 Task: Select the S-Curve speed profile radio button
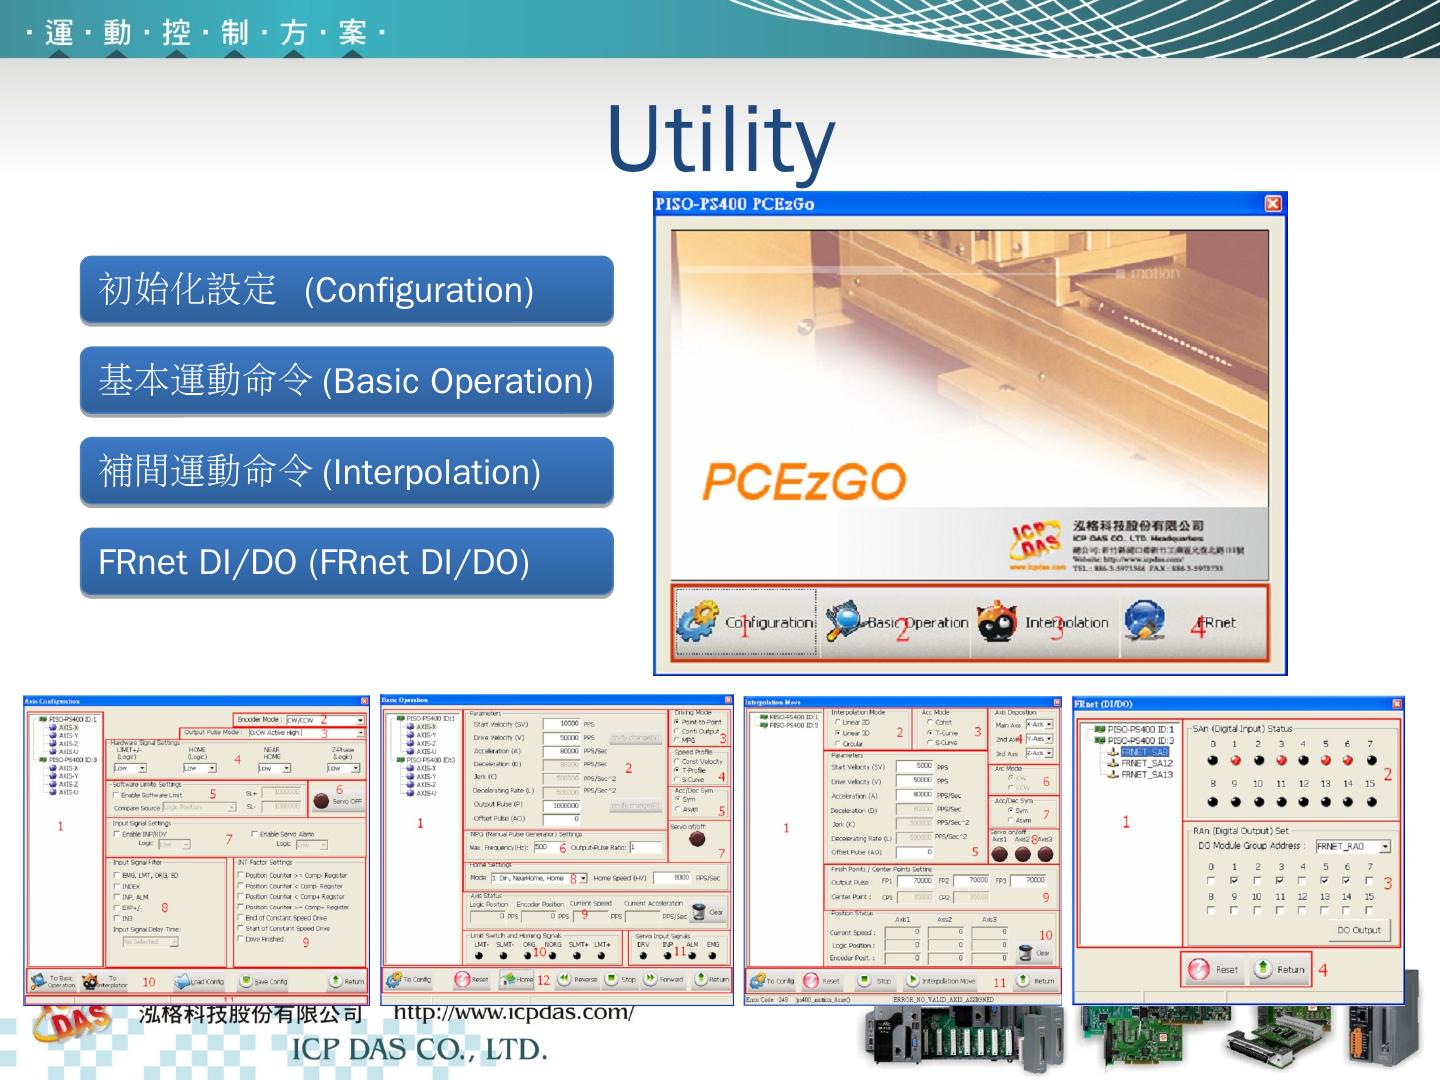[x=677, y=779]
